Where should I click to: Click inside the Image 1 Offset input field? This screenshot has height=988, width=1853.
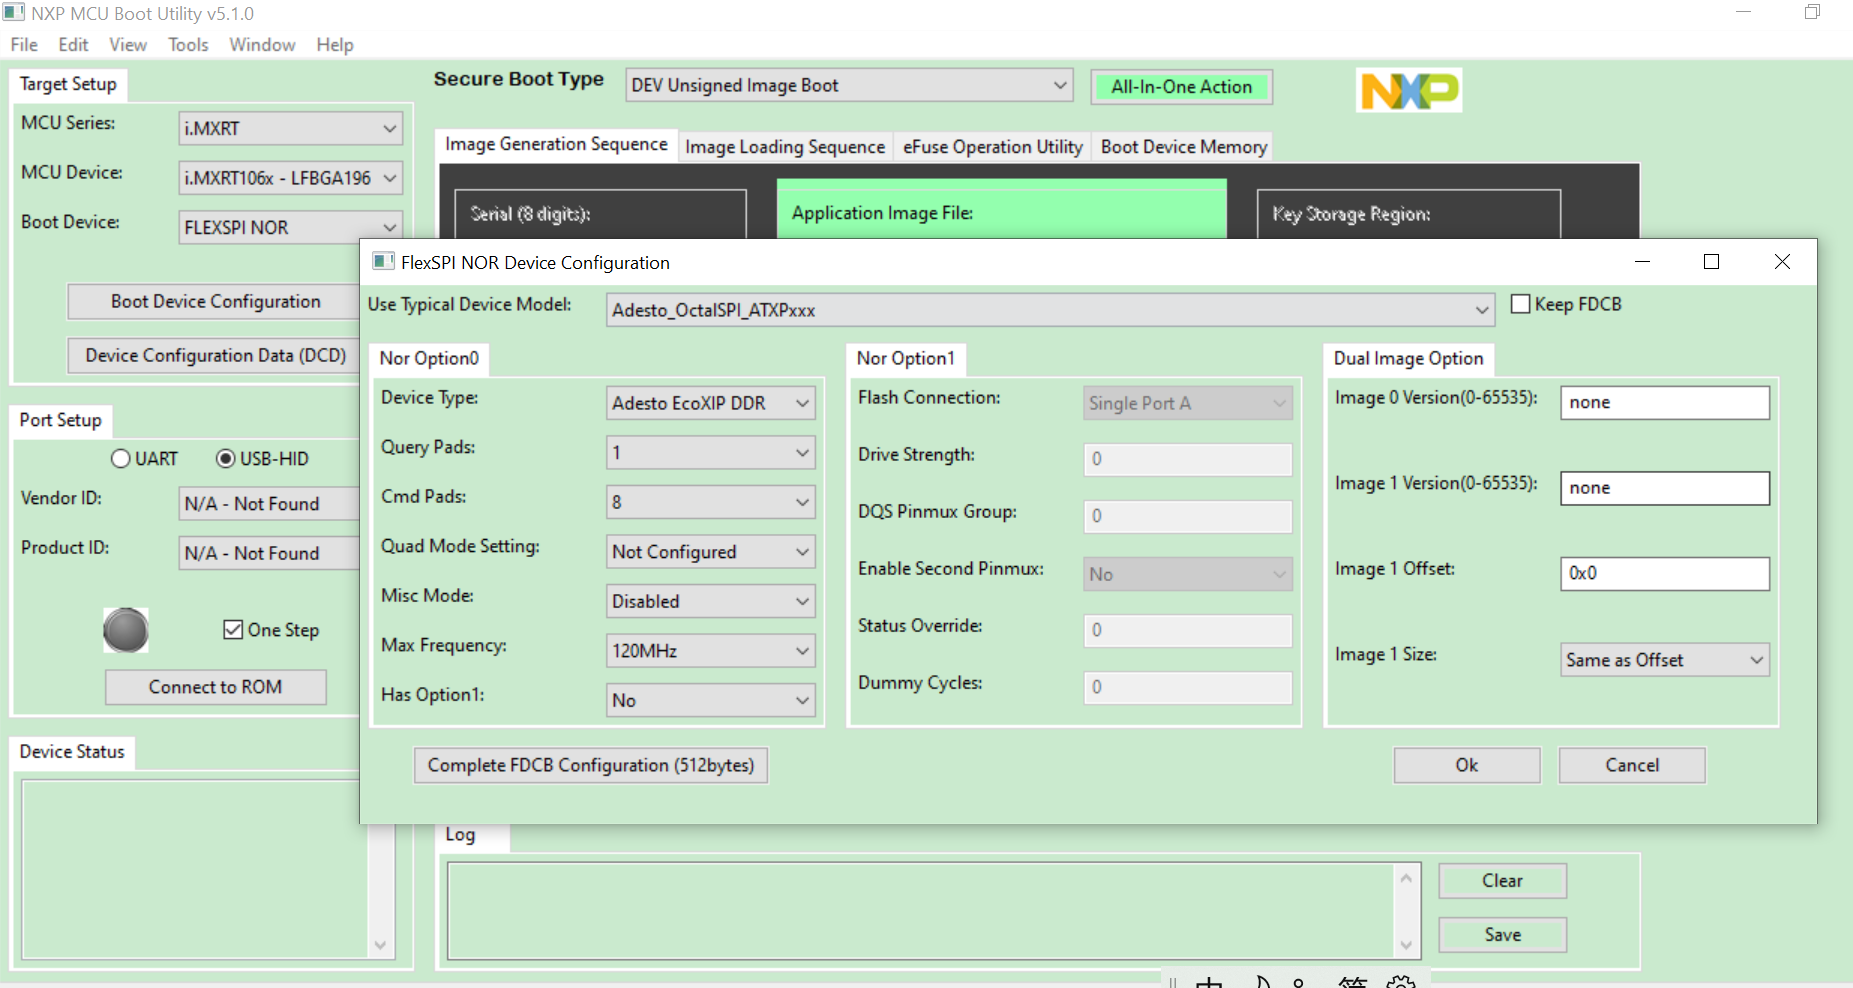(1663, 573)
